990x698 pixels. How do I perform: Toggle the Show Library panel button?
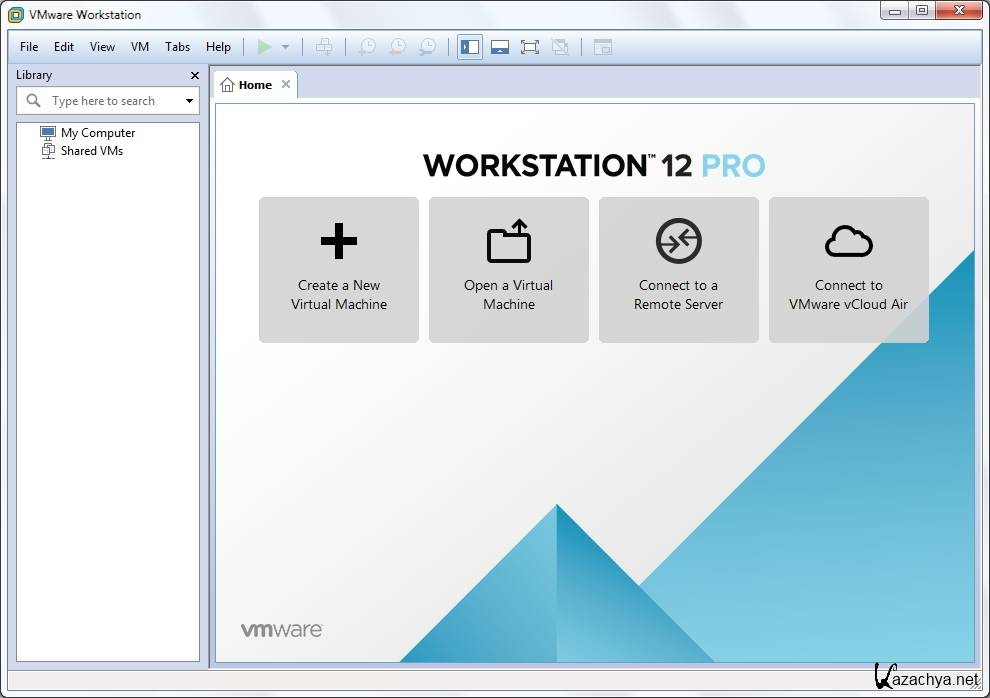[470, 47]
